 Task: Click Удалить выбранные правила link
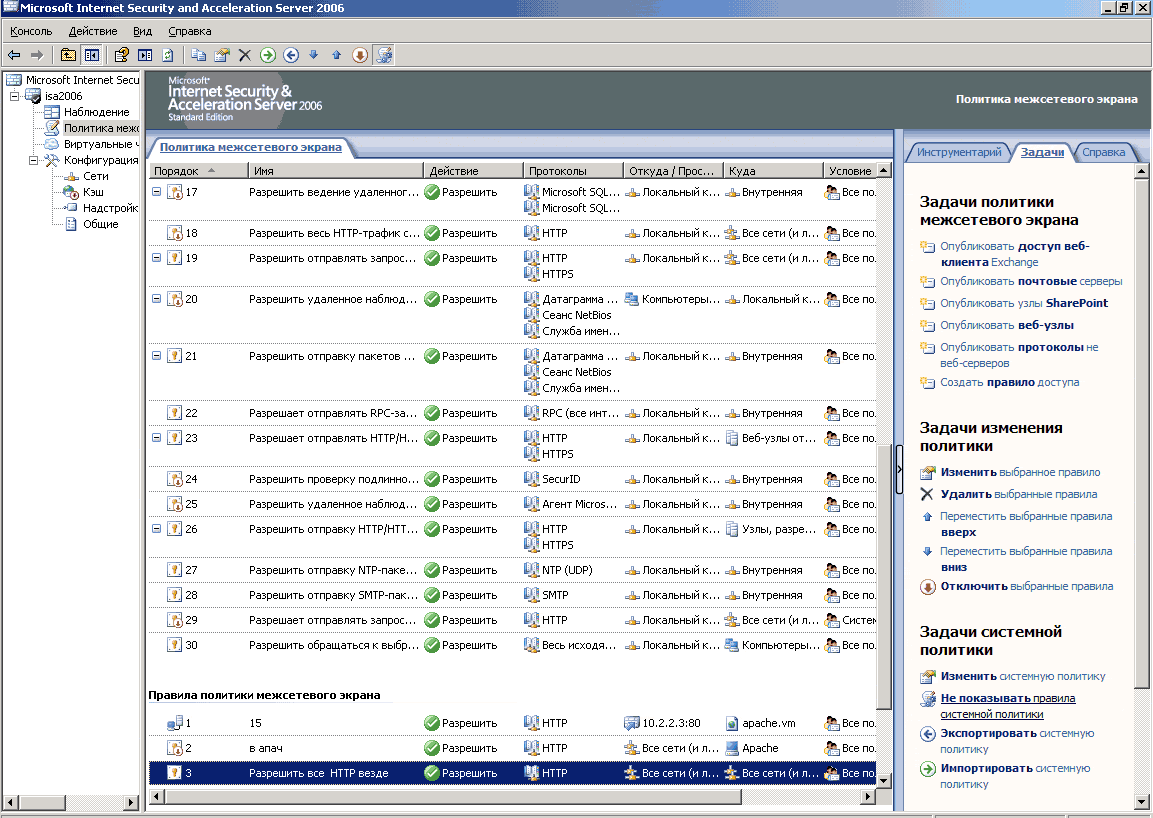coord(1019,494)
